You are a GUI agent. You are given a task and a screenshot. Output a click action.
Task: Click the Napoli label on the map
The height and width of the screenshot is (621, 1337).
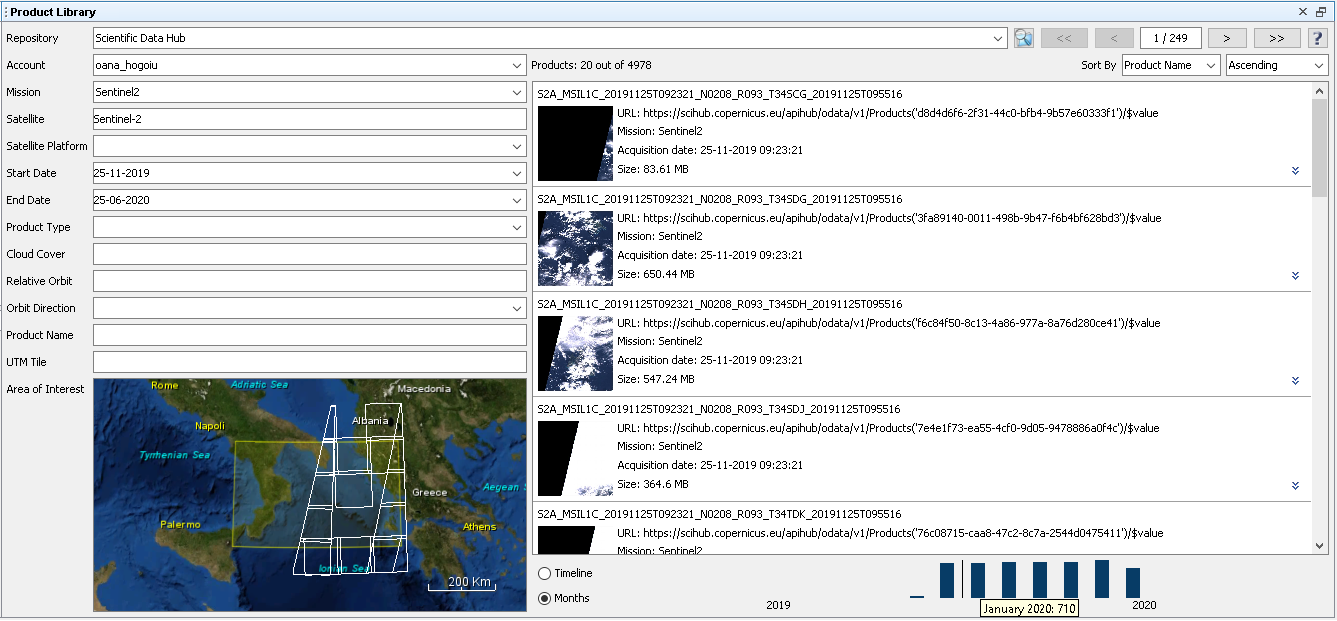tap(210, 426)
